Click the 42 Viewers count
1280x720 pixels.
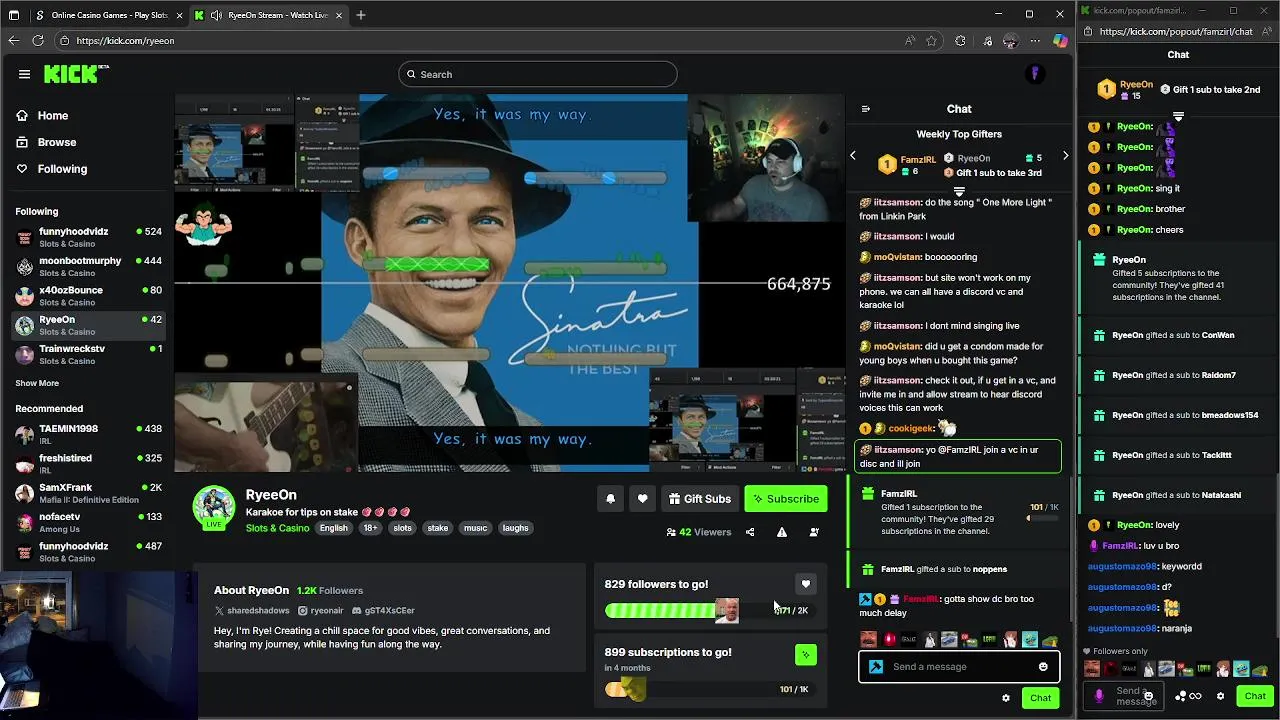pos(698,532)
